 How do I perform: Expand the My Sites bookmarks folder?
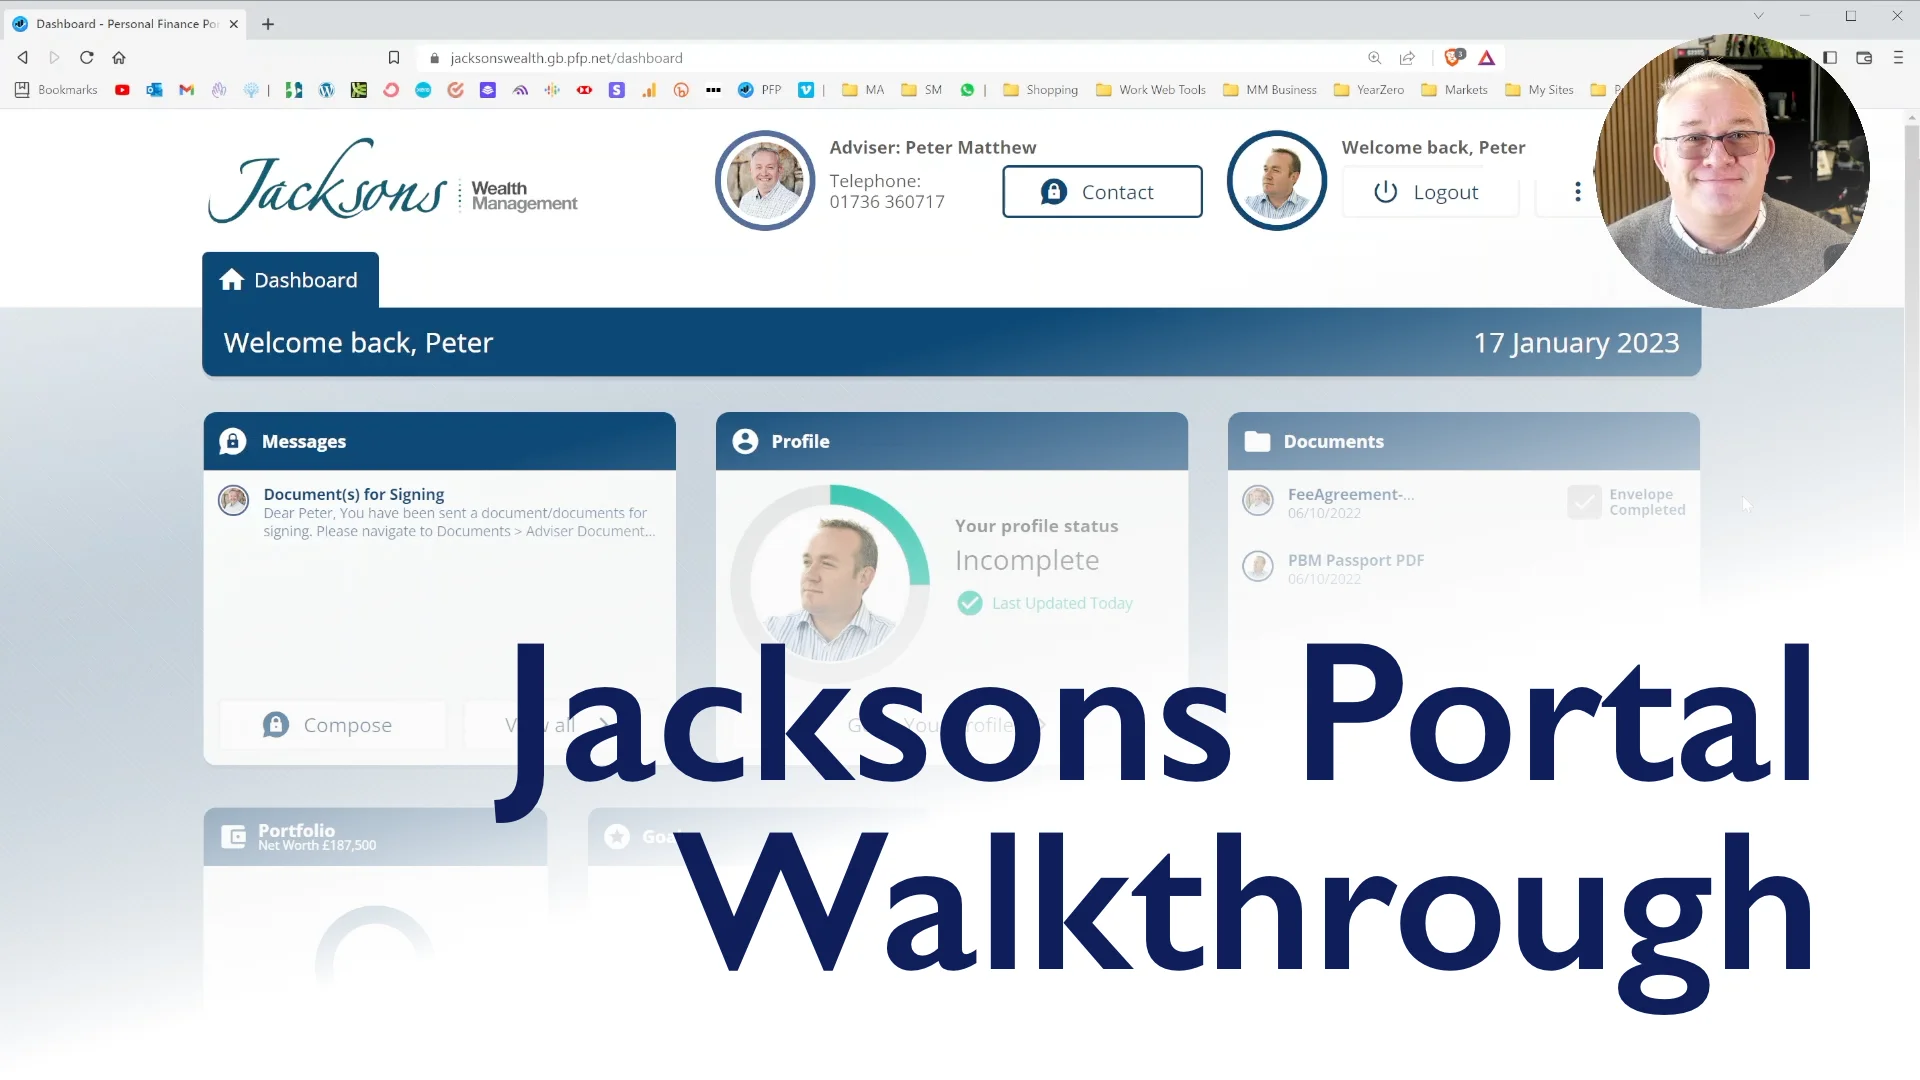click(x=1540, y=90)
